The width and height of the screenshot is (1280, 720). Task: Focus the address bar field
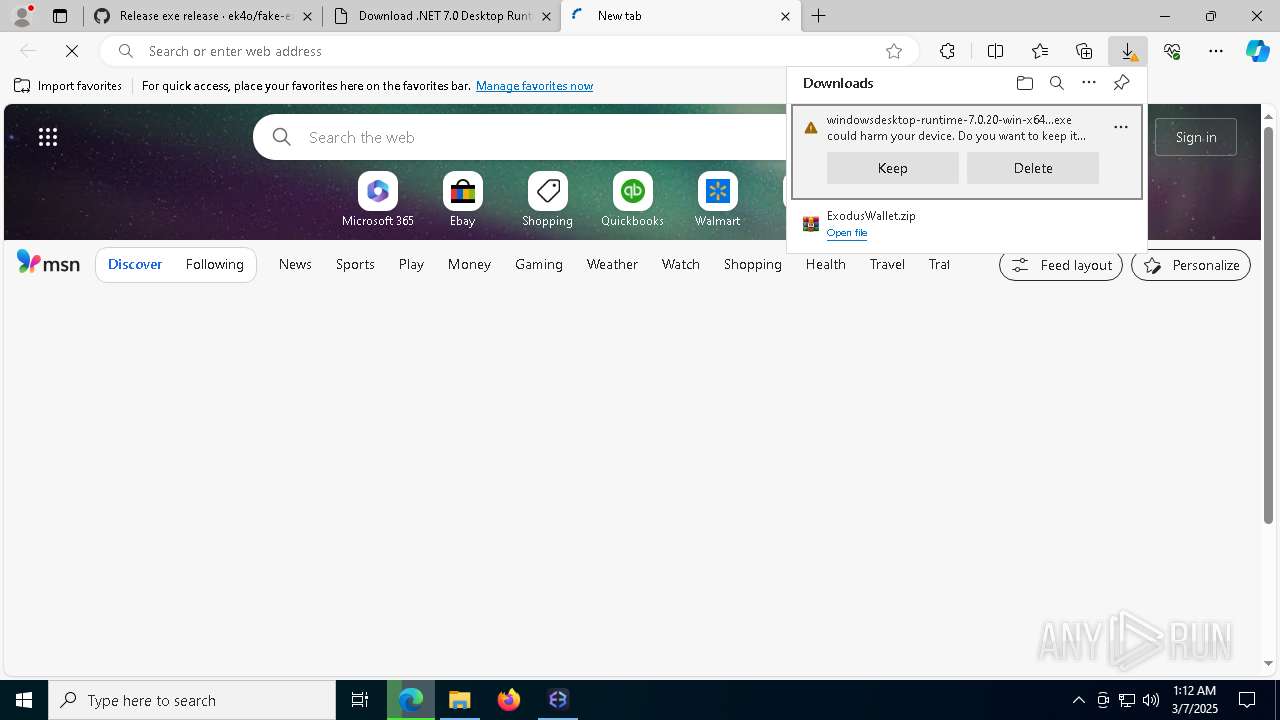coord(508,51)
